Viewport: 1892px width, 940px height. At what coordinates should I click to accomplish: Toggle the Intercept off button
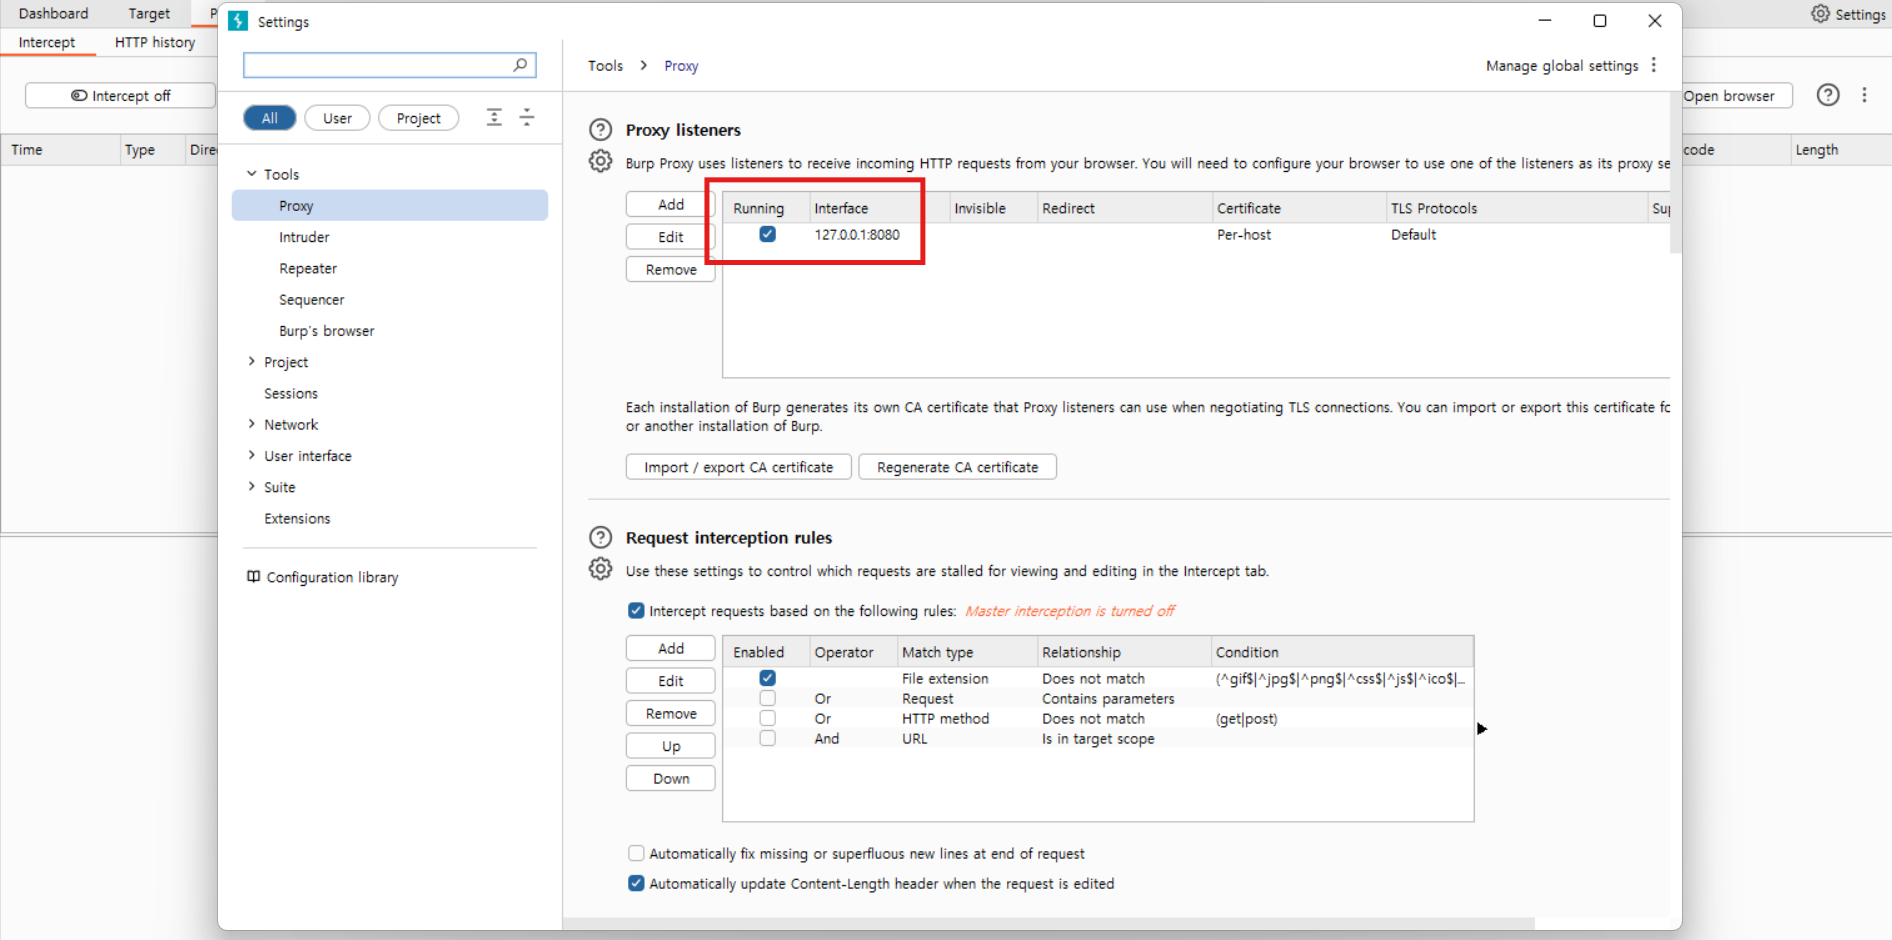[x=121, y=96]
